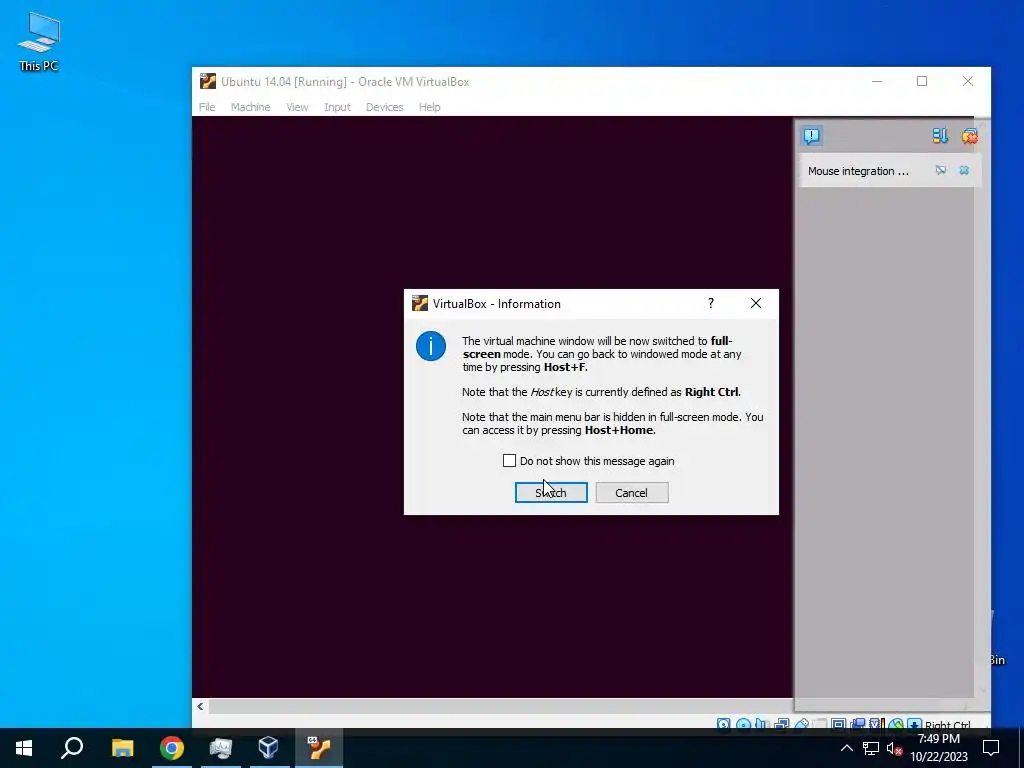This screenshot has width=1024, height=768.
Task: Open the Help menu
Action: tap(430, 107)
